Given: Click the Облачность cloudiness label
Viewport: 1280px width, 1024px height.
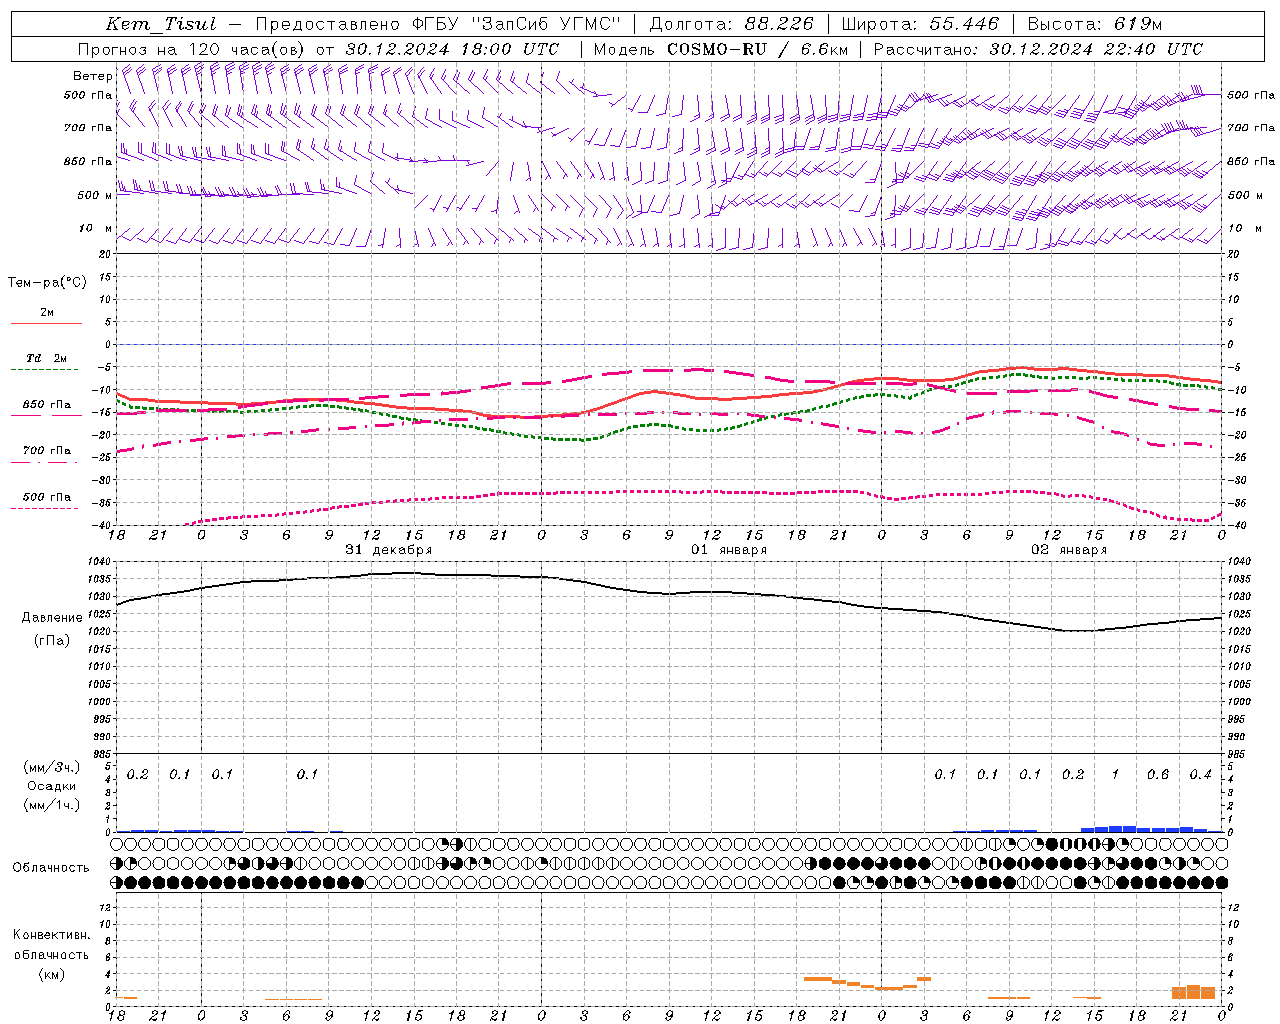Looking at the screenshot, I should 51,868.
